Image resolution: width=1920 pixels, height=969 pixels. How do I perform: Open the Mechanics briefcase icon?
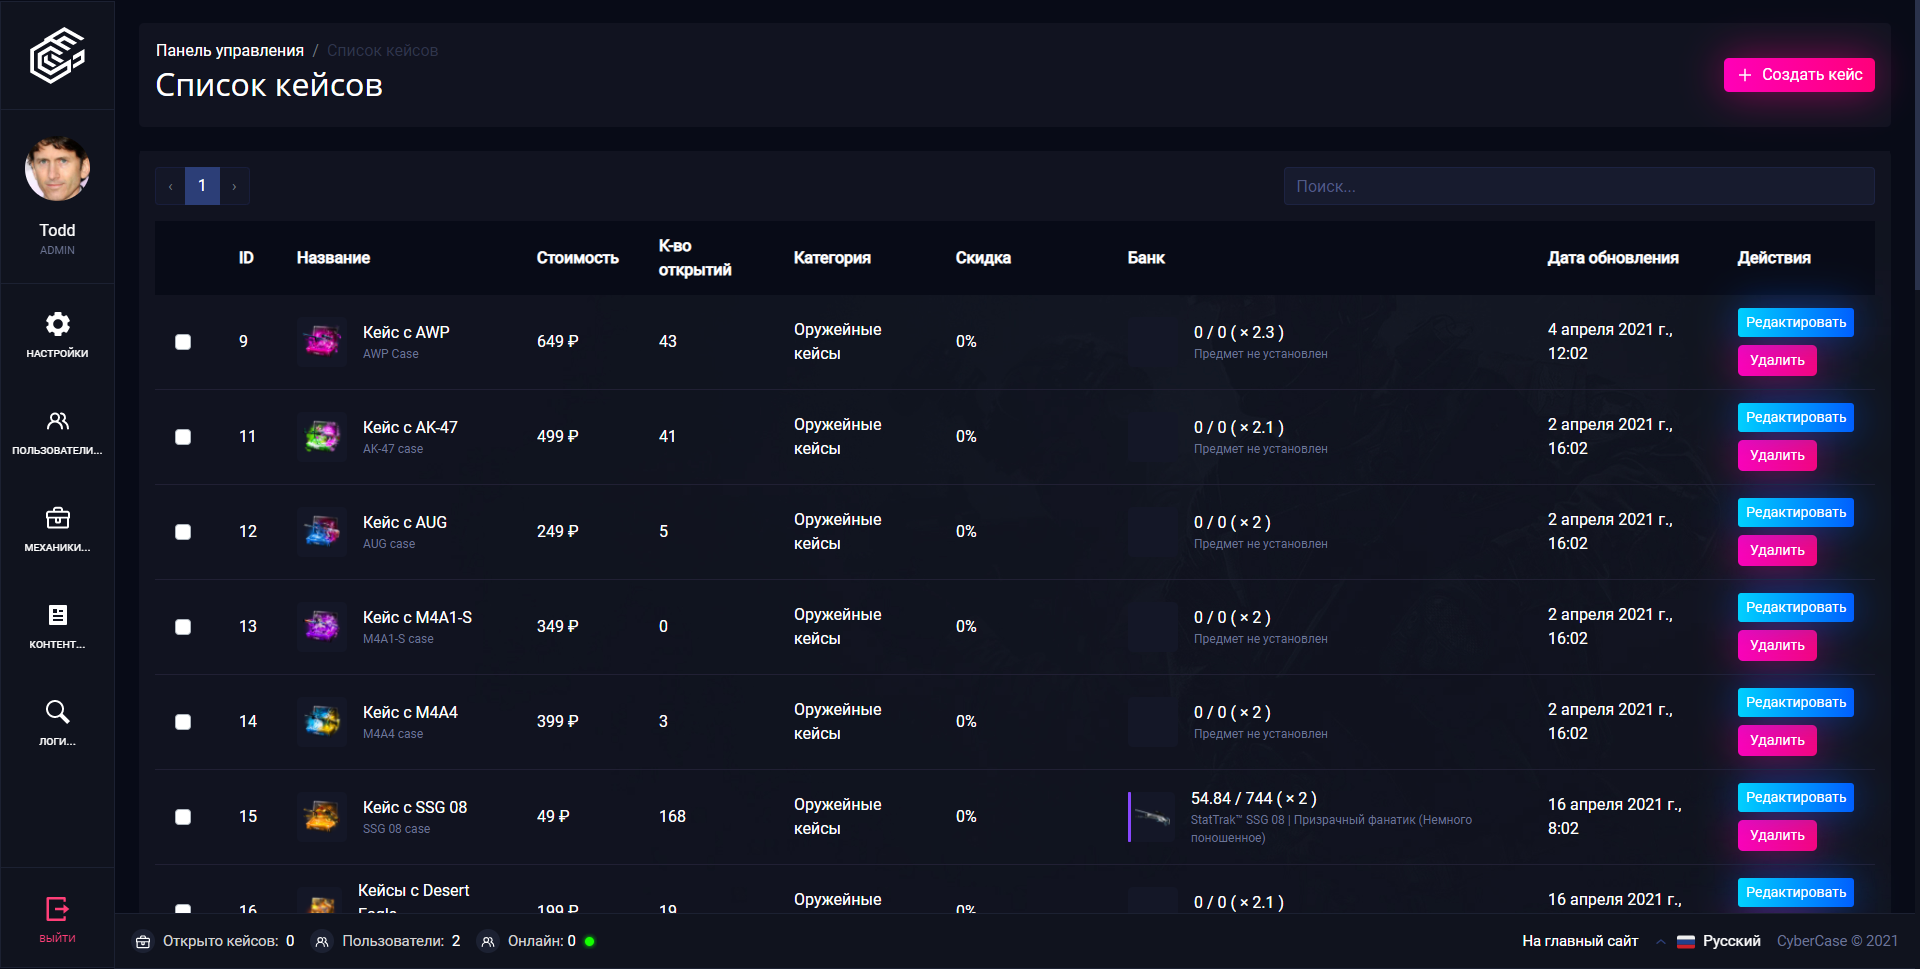[x=57, y=518]
